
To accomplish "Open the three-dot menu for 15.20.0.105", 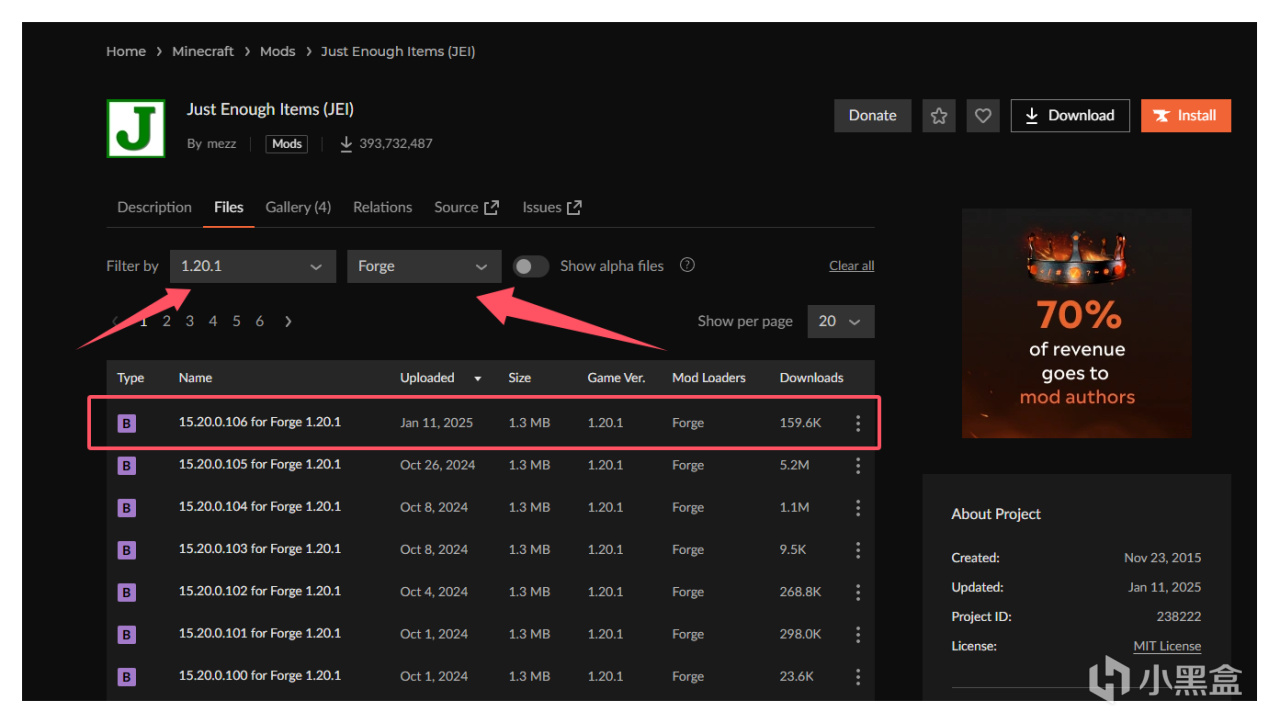I will pyautogui.click(x=857, y=465).
